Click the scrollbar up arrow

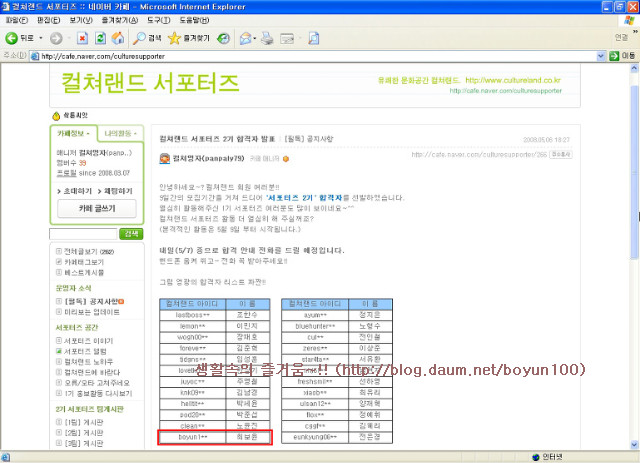(634, 69)
